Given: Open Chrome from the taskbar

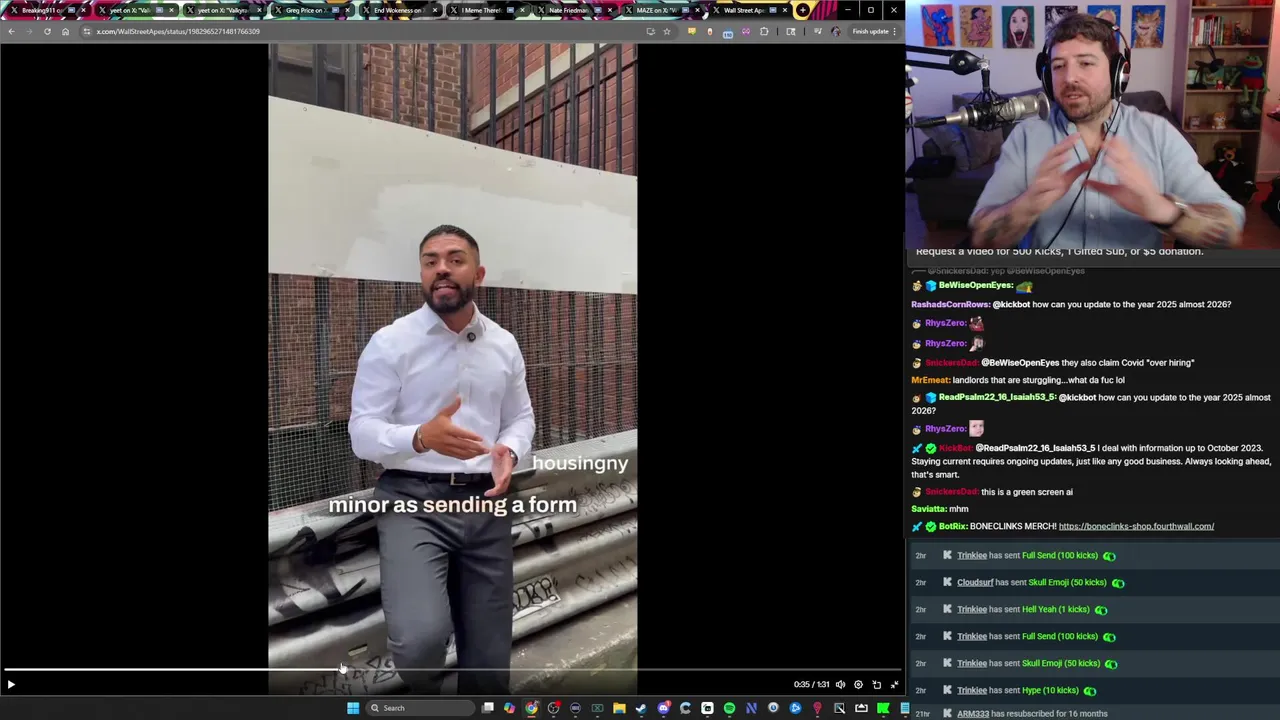Looking at the screenshot, I should coord(531,708).
